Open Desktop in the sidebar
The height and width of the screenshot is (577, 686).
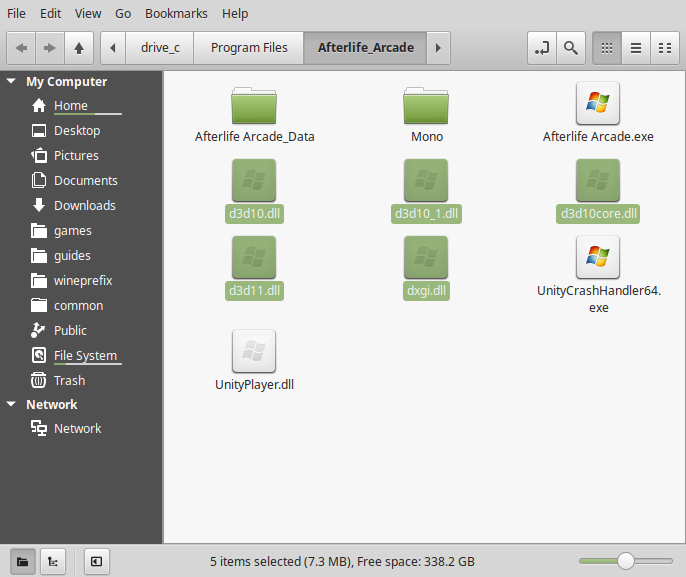click(x=81, y=130)
